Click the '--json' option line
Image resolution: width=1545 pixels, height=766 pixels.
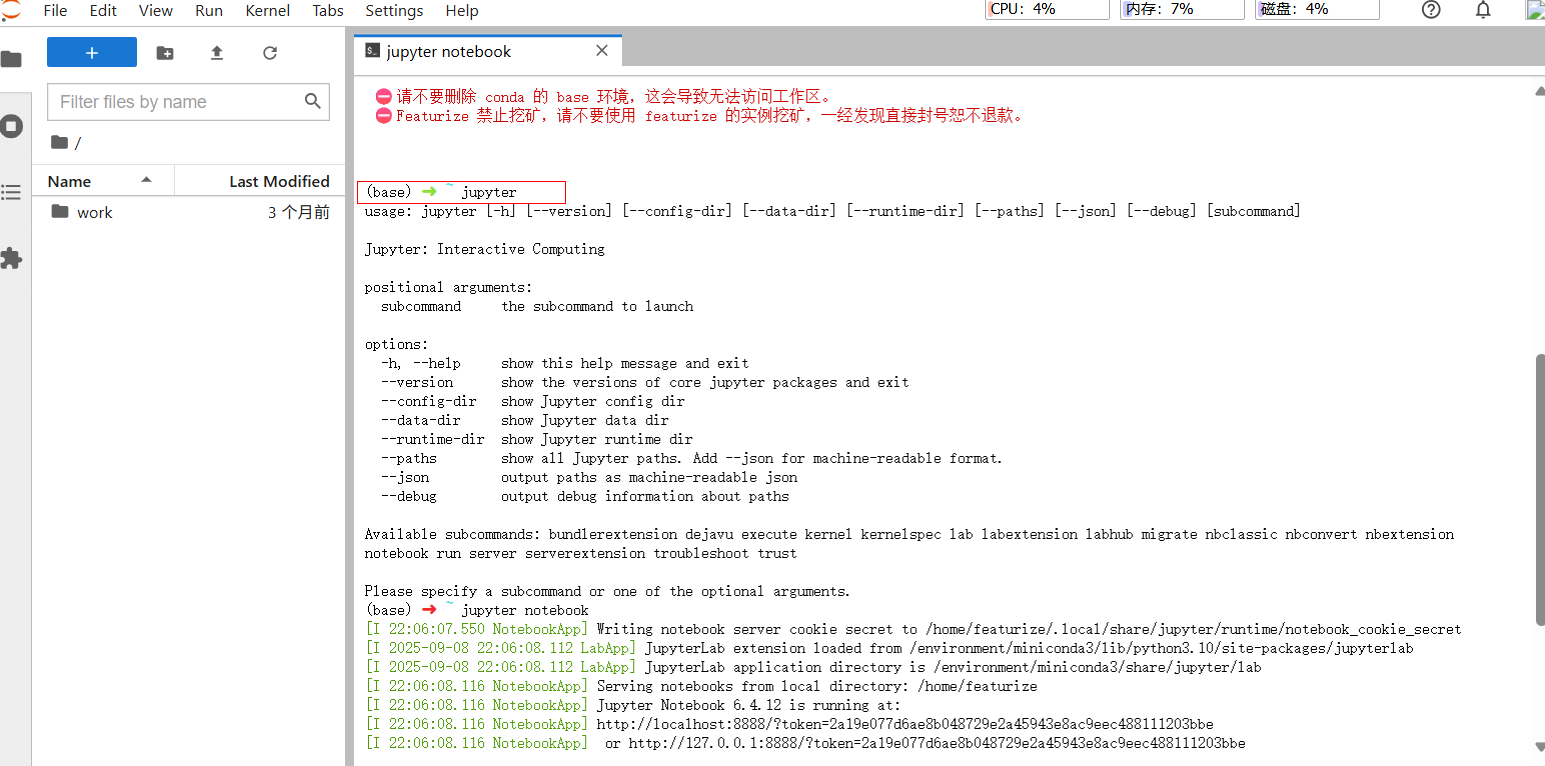(x=589, y=477)
